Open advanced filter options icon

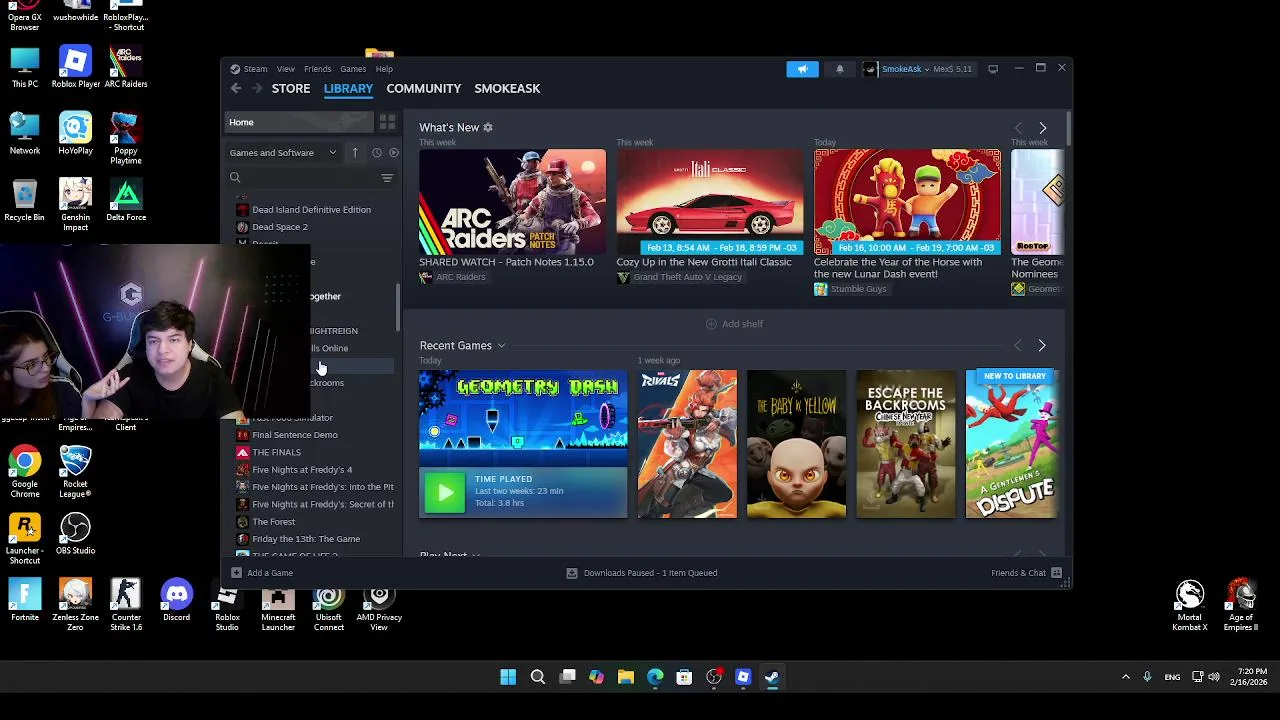[x=387, y=178]
